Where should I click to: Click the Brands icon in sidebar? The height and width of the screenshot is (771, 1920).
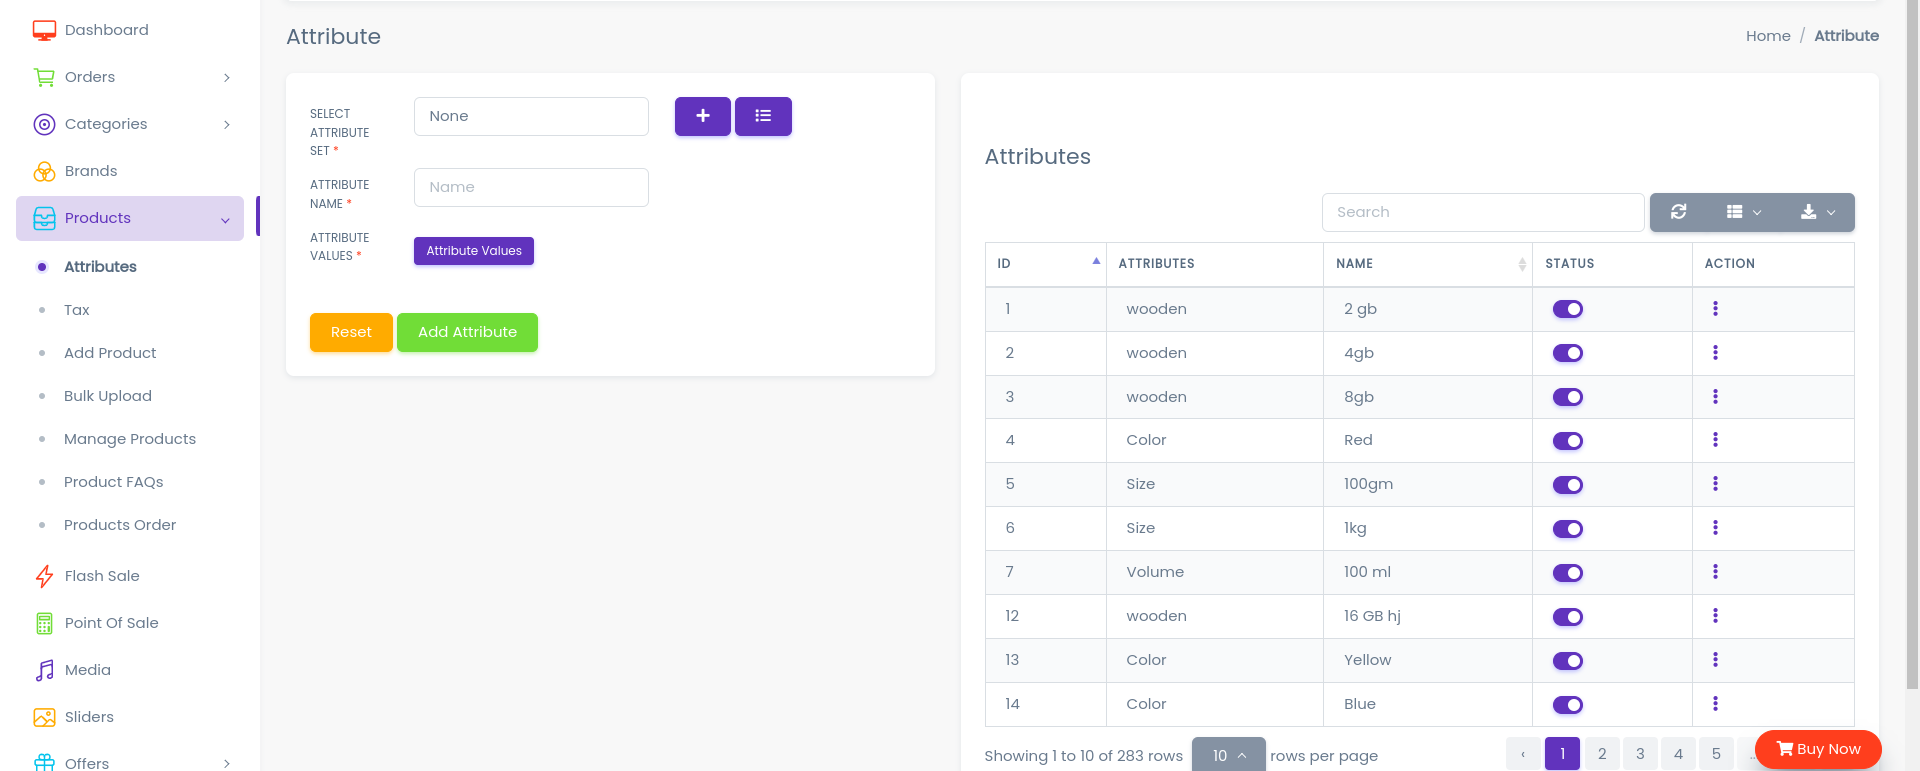tap(44, 171)
